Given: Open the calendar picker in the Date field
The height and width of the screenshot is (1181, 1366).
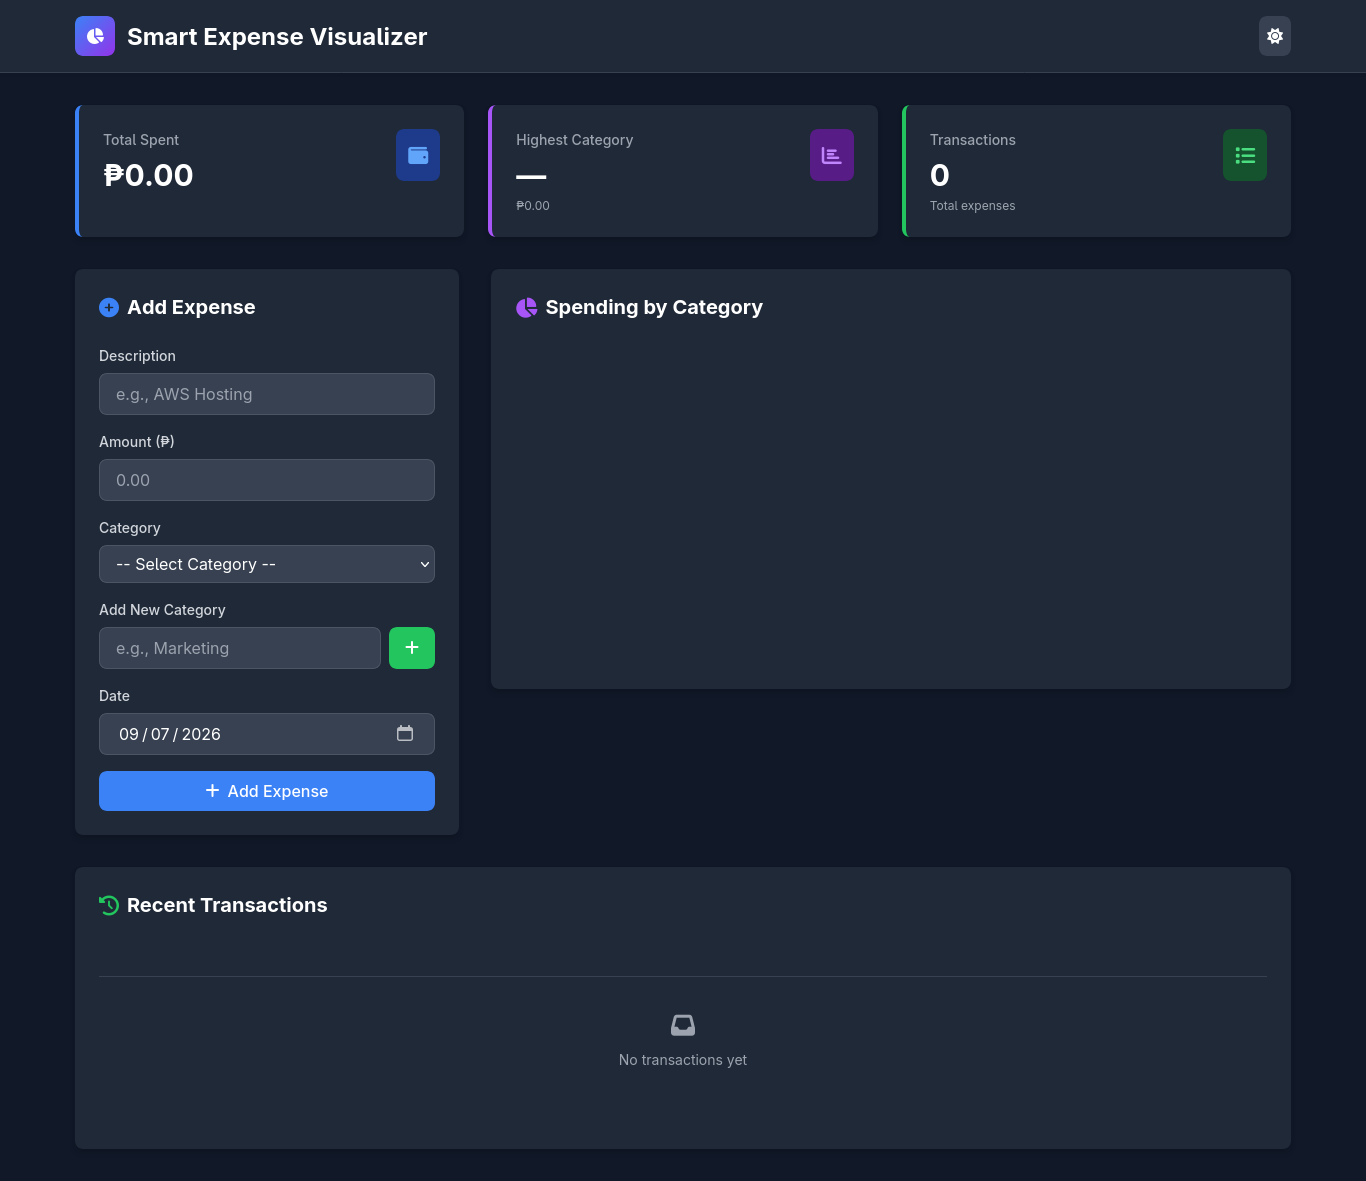Looking at the screenshot, I should (405, 733).
